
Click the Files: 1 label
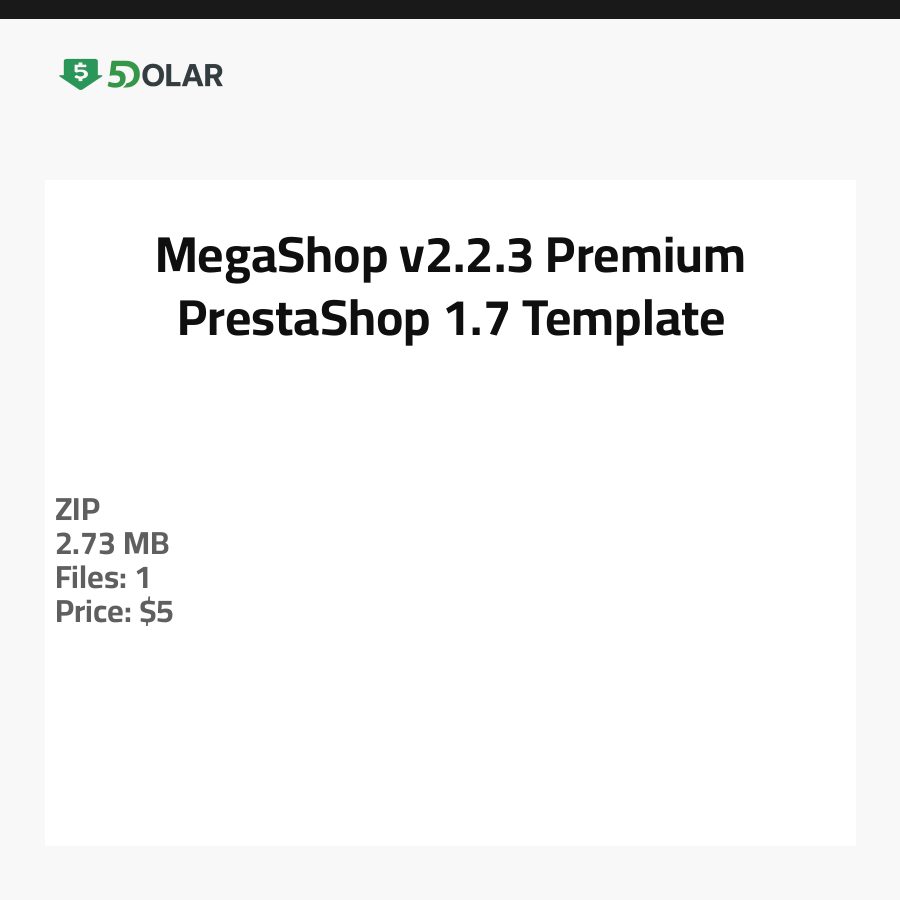(102, 578)
